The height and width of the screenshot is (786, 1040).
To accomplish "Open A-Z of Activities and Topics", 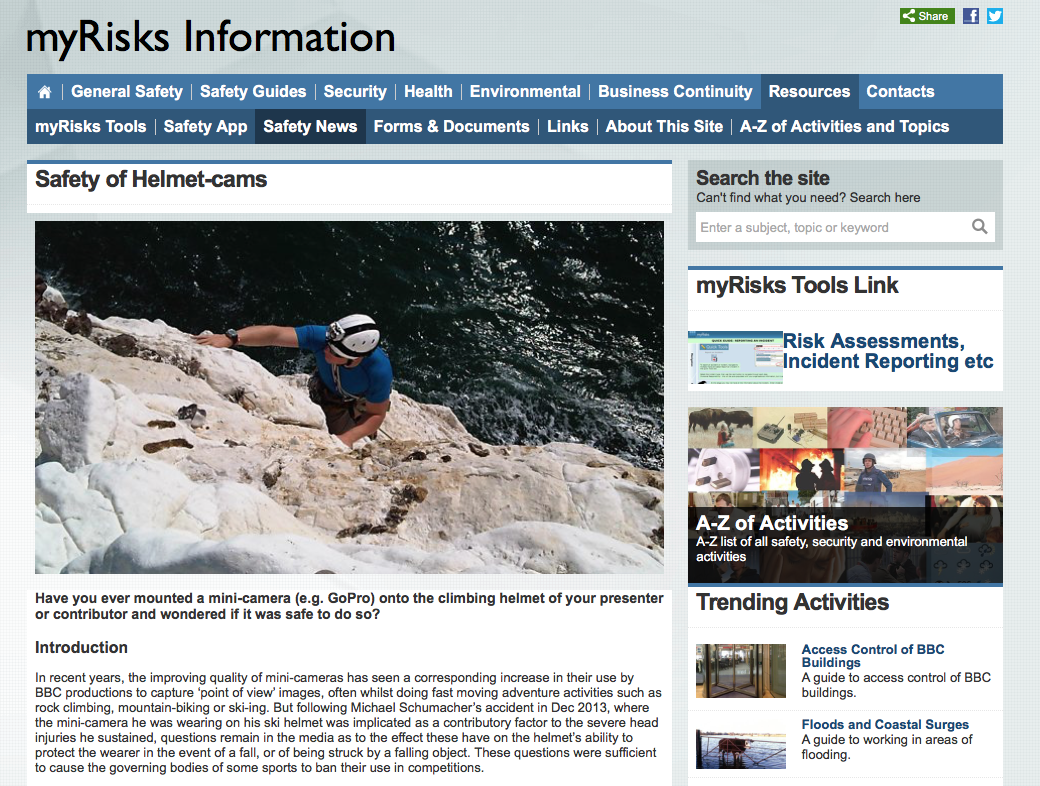I will pyautogui.click(x=844, y=126).
